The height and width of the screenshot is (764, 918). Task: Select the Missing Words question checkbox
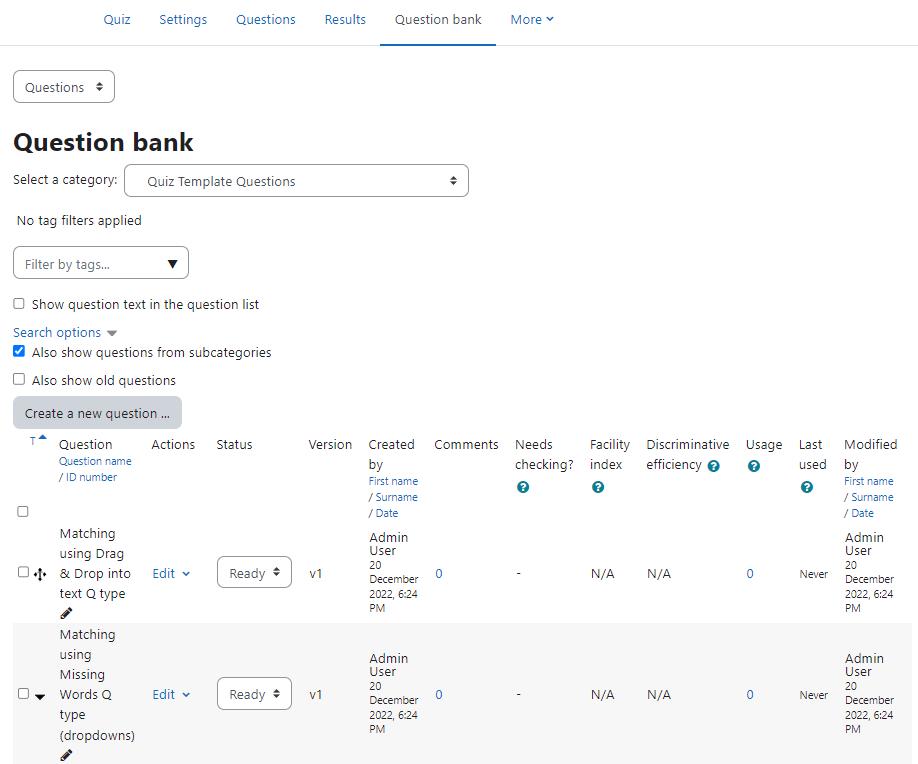coord(23,694)
